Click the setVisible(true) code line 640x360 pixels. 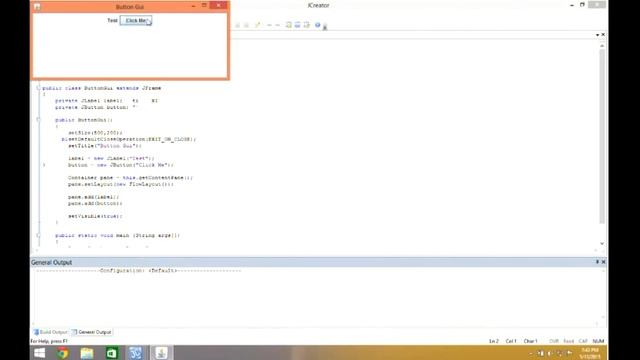95,216
